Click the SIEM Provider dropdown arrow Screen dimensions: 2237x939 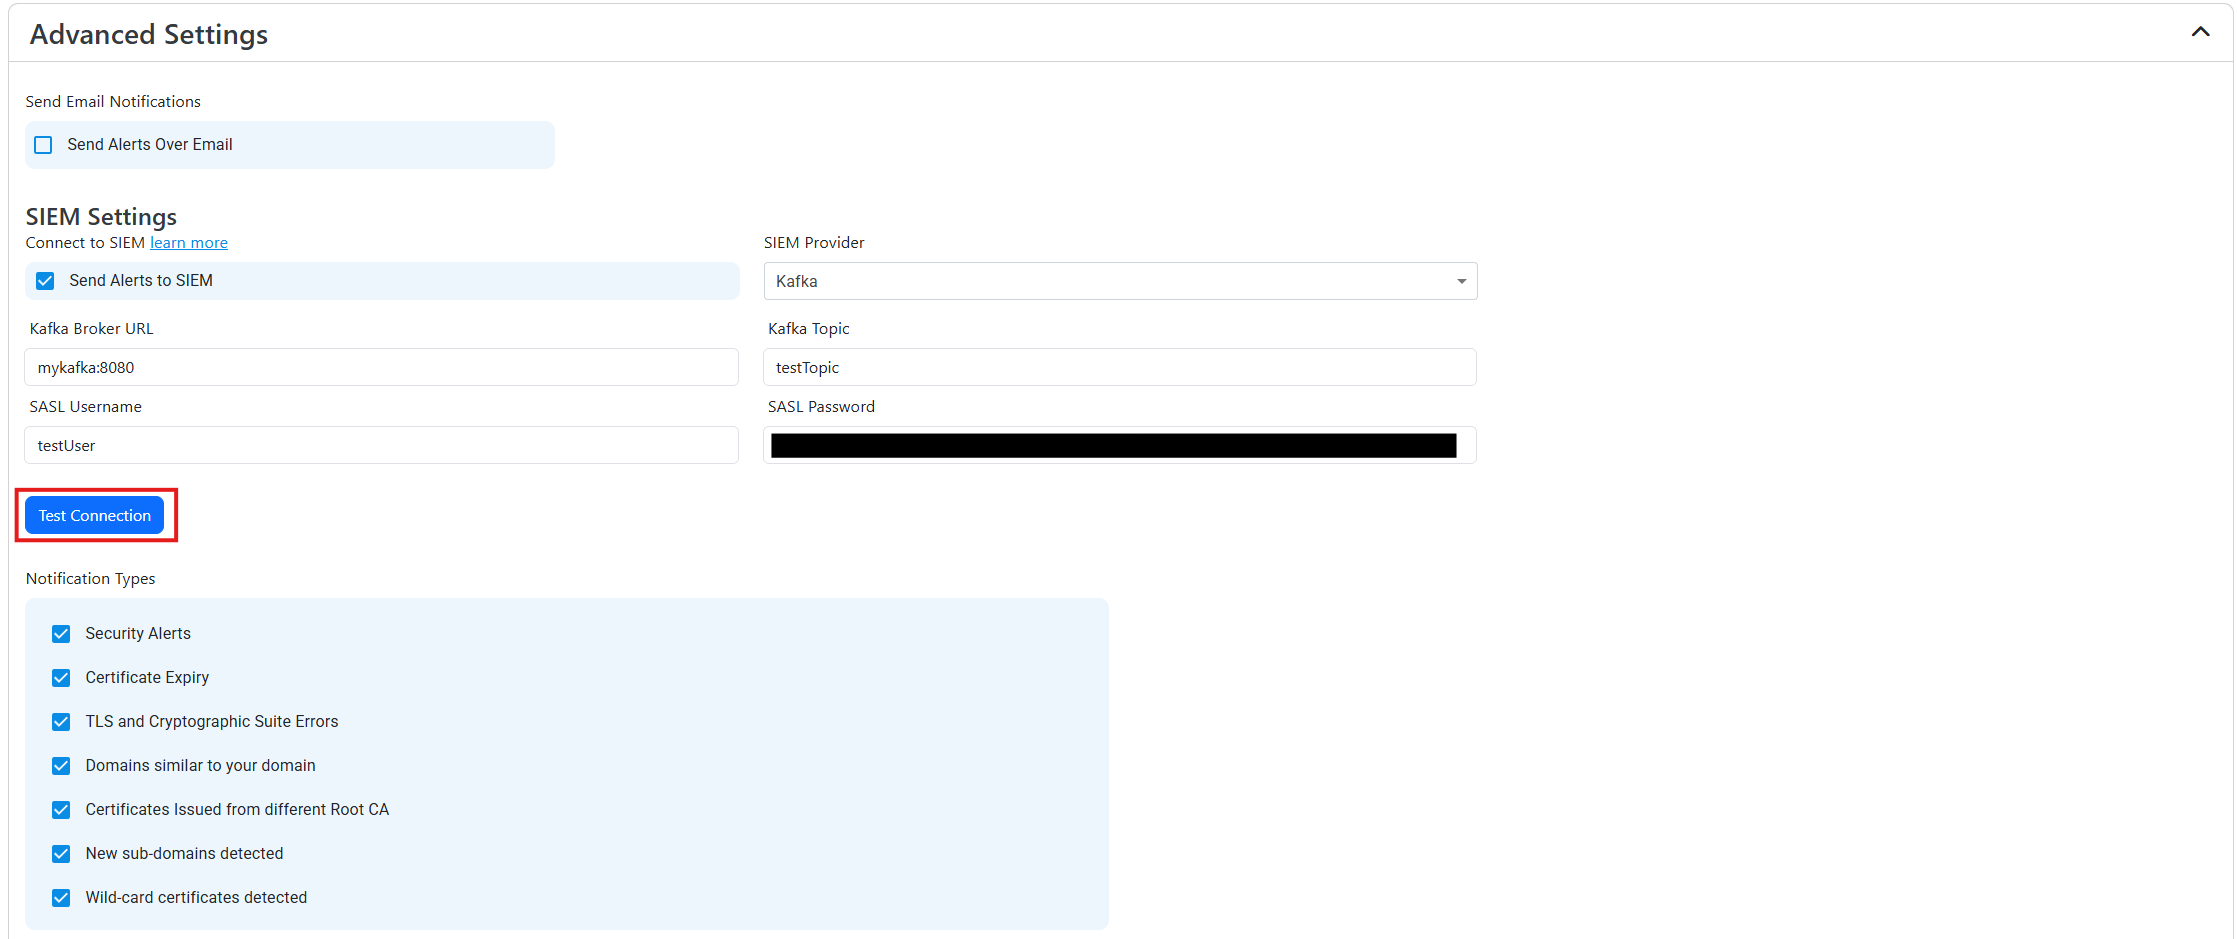point(1461,281)
